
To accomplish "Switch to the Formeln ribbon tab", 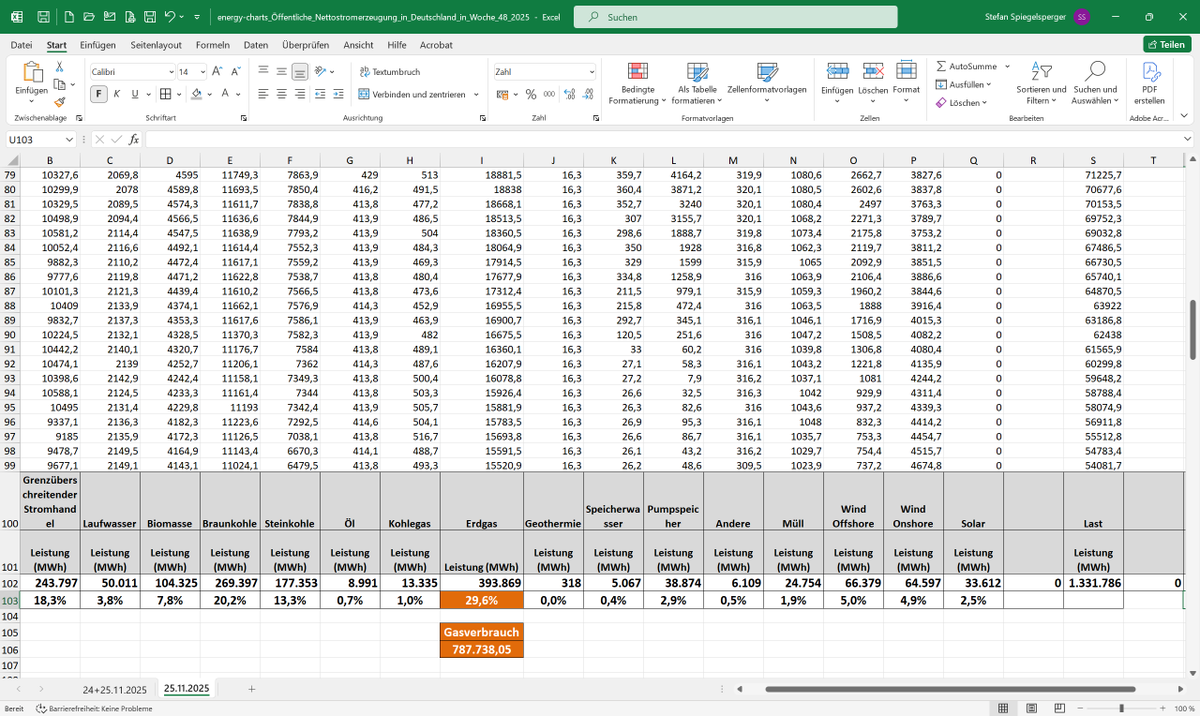I will point(213,45).
